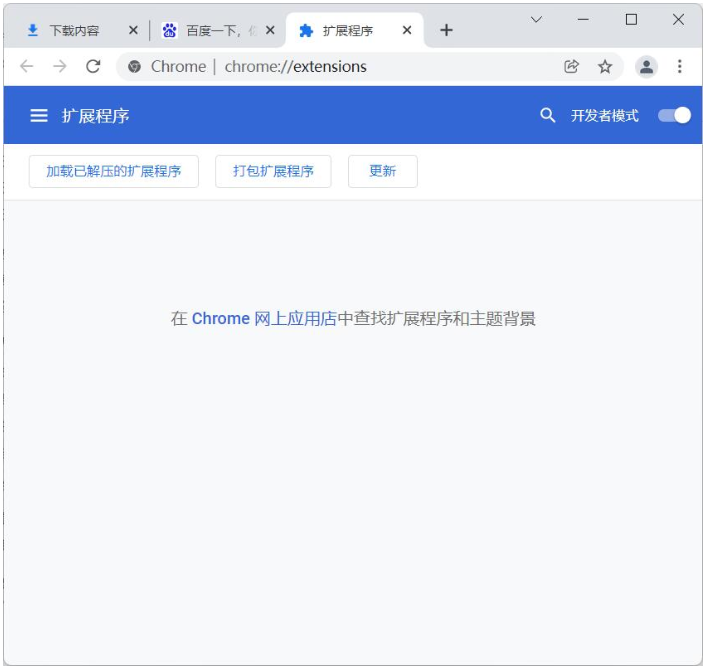Switch to the 百度一下 tab
This screenshot has height=669, width=706.
tap(210, 31)
